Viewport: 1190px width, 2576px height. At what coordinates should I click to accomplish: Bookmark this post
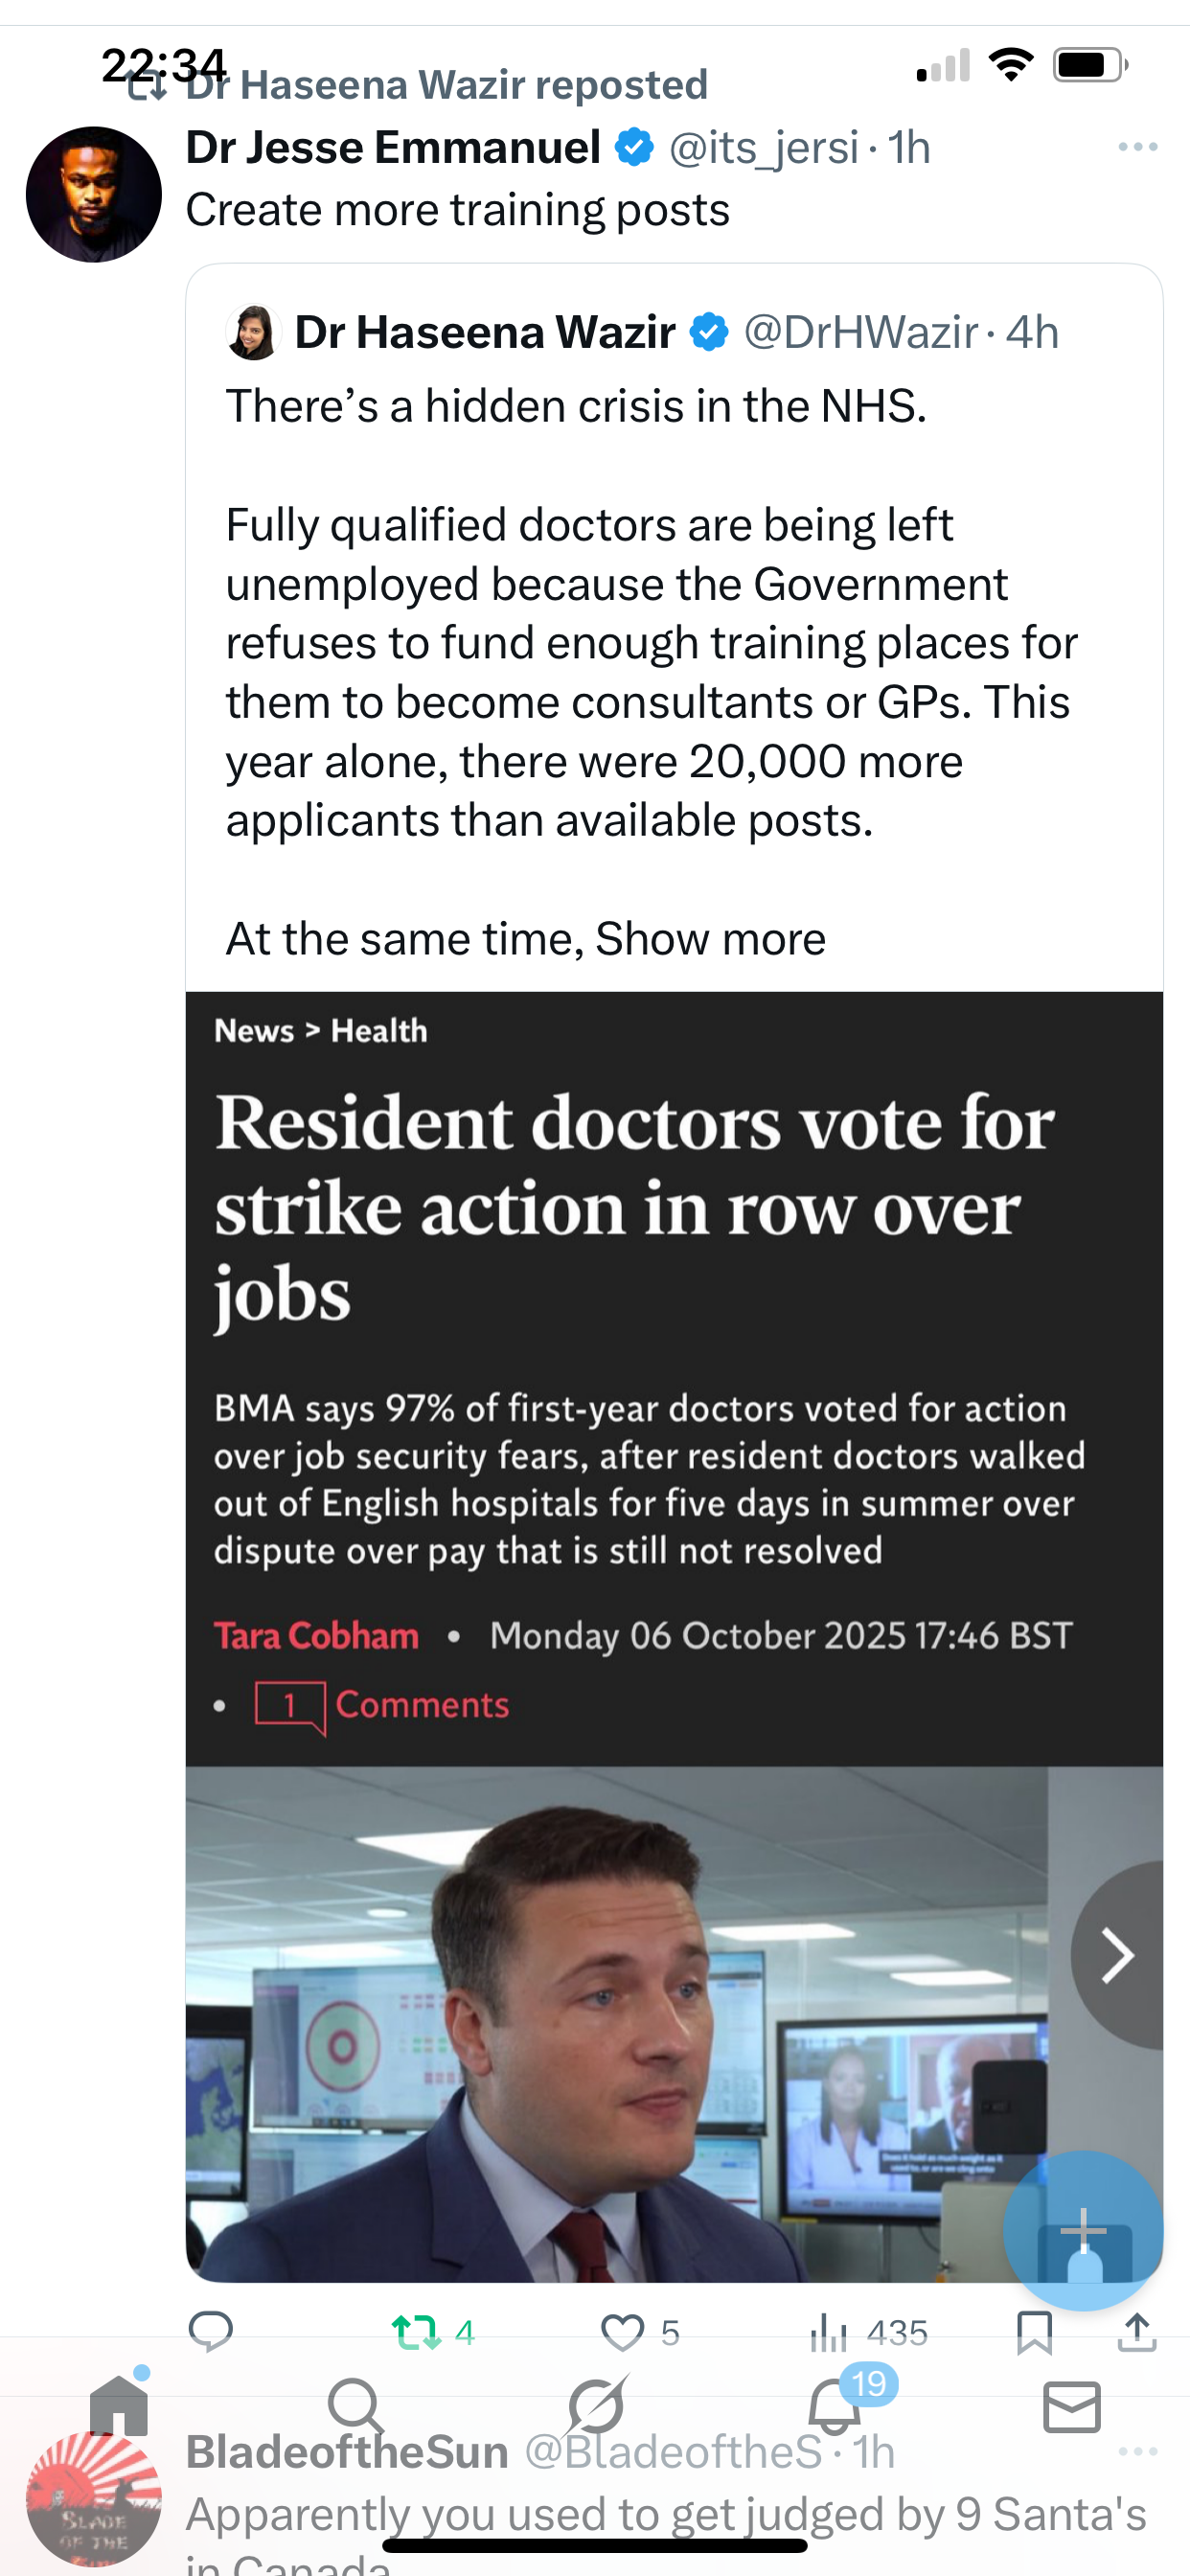pyautogui.click(x=1034, y=2332)
